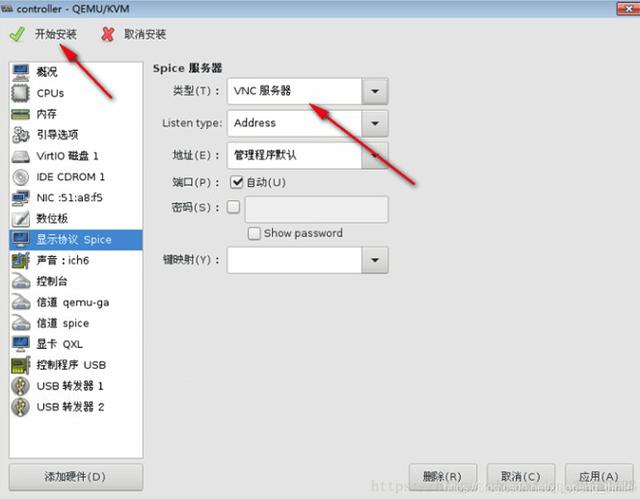Click the 添加硬件(D) add hardware button
This screenshot has width=640, height=499.
tap(76, 477)
